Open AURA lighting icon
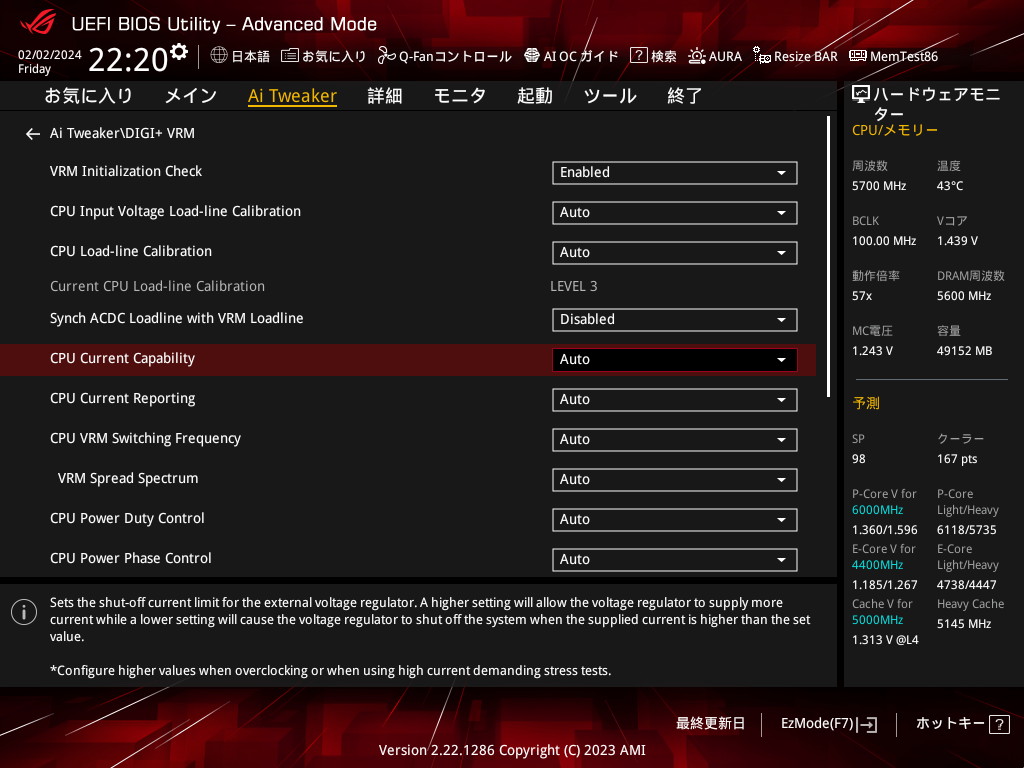This screenshot has height=768, width=1024. pyautogui.click(x=697, y=56)
